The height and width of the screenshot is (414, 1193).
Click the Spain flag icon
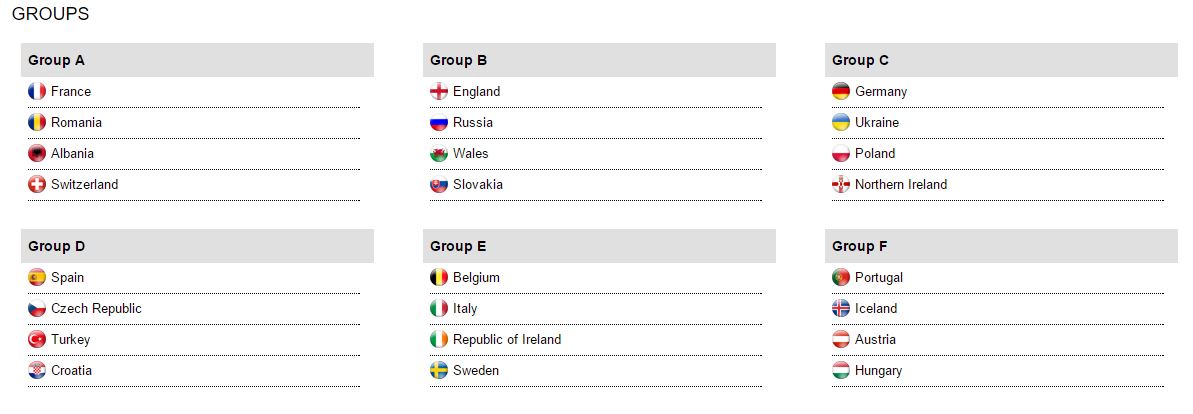pos(37,278)
